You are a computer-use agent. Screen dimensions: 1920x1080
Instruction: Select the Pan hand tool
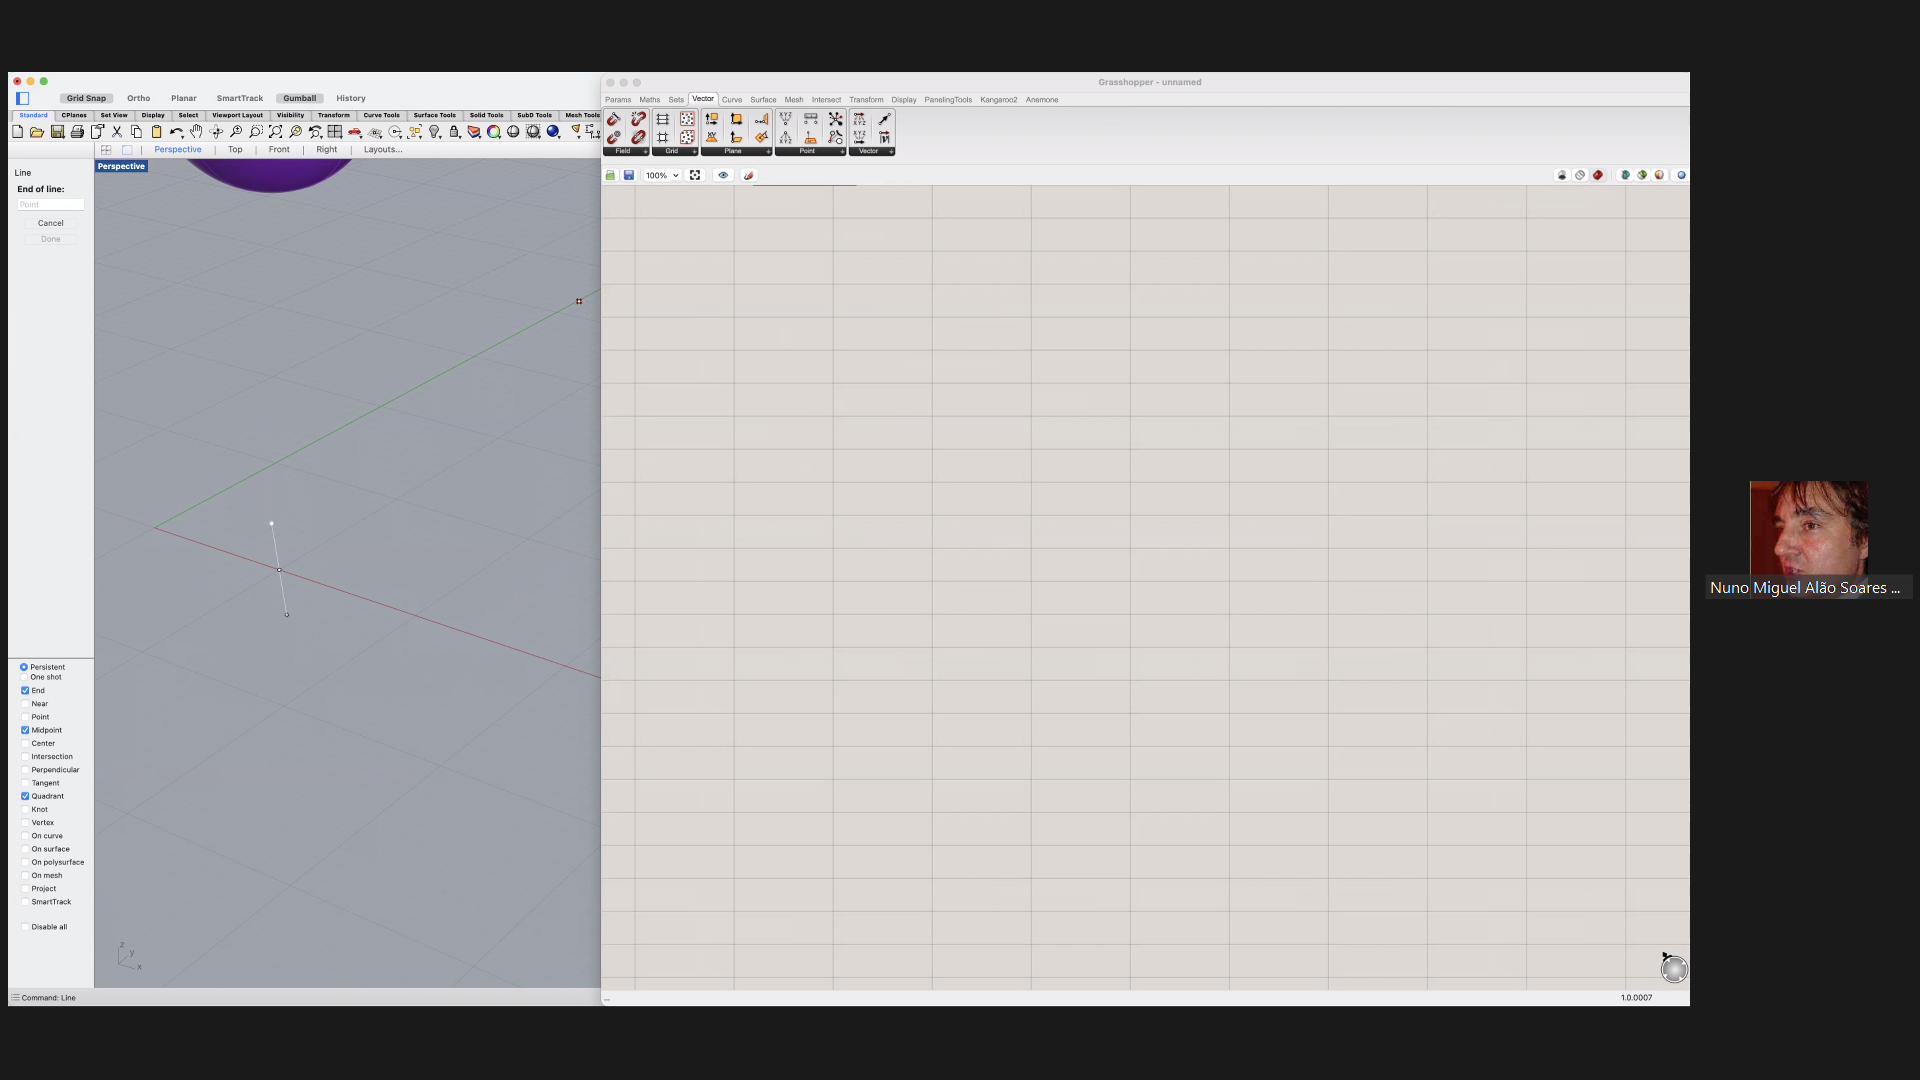click(196, 132)
